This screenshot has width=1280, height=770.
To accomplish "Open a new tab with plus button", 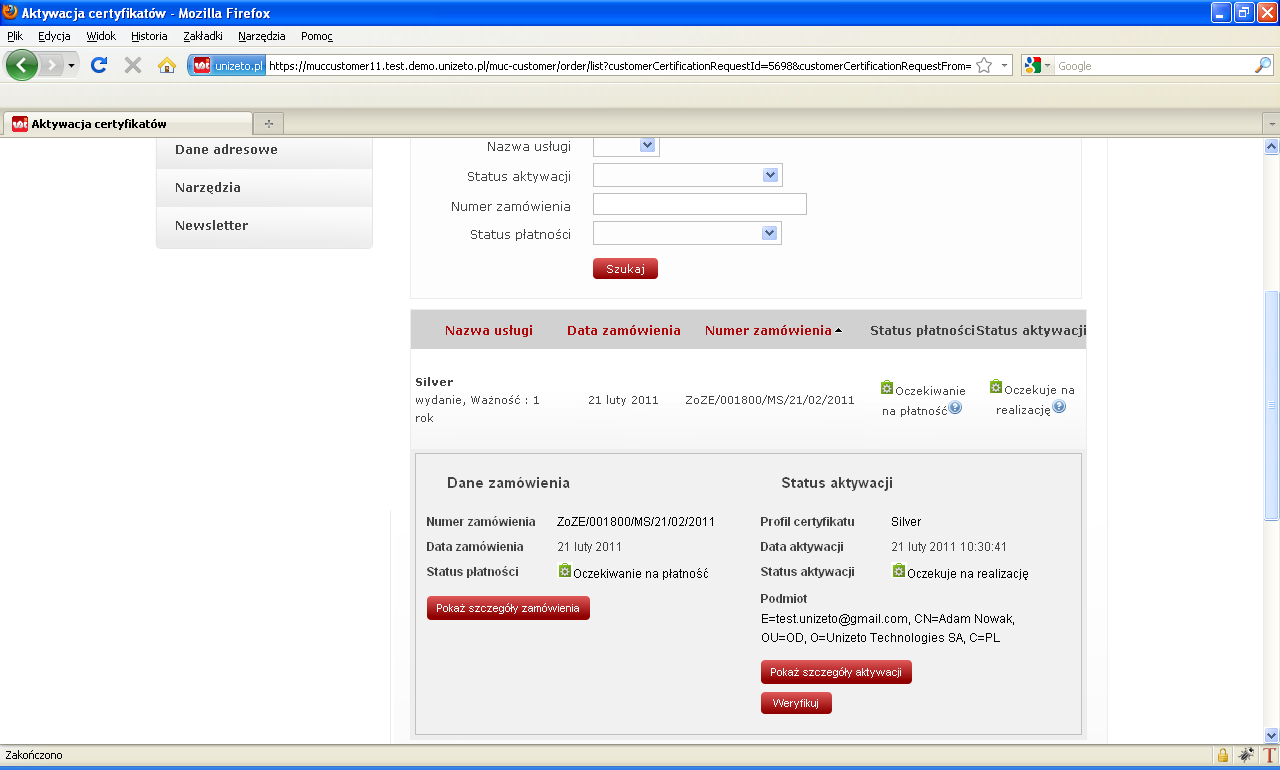I will pos(268,124).
